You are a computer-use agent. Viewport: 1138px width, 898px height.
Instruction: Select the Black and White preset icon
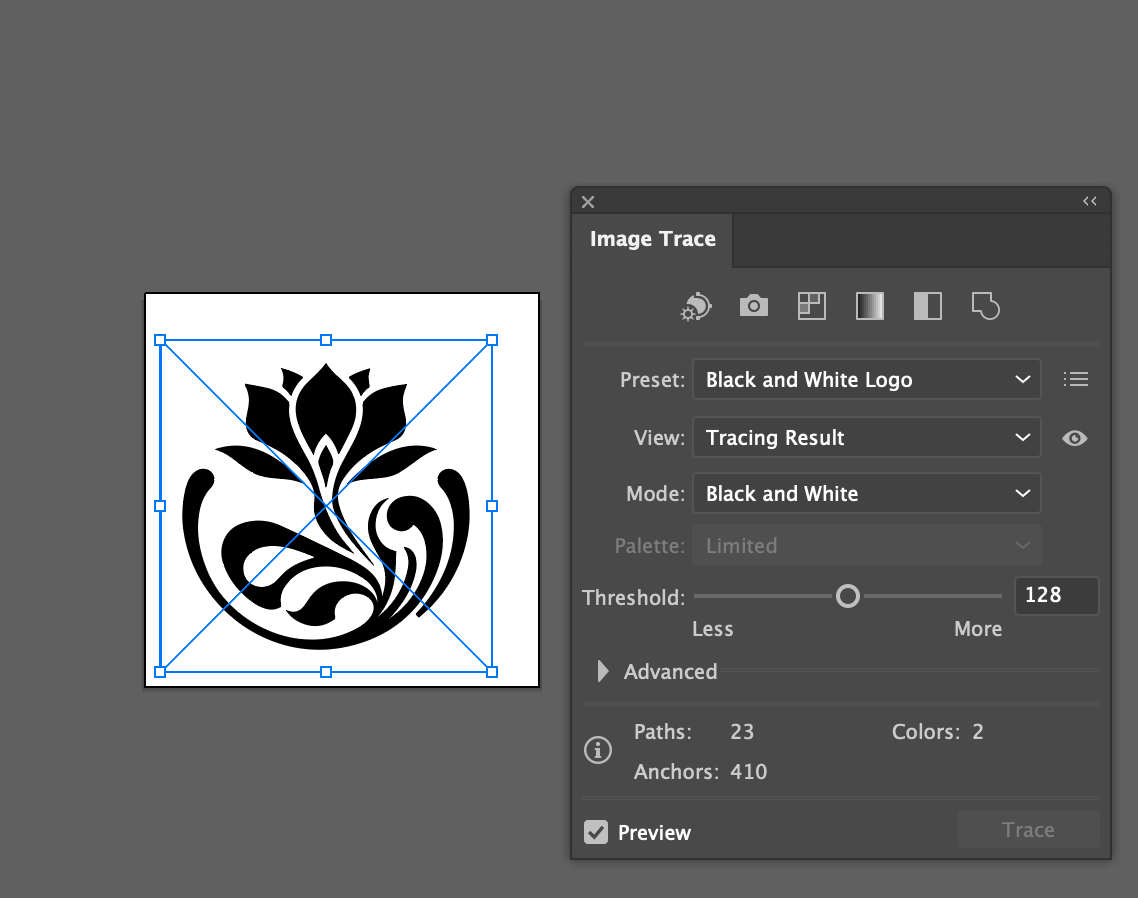(x=927, y=306)
